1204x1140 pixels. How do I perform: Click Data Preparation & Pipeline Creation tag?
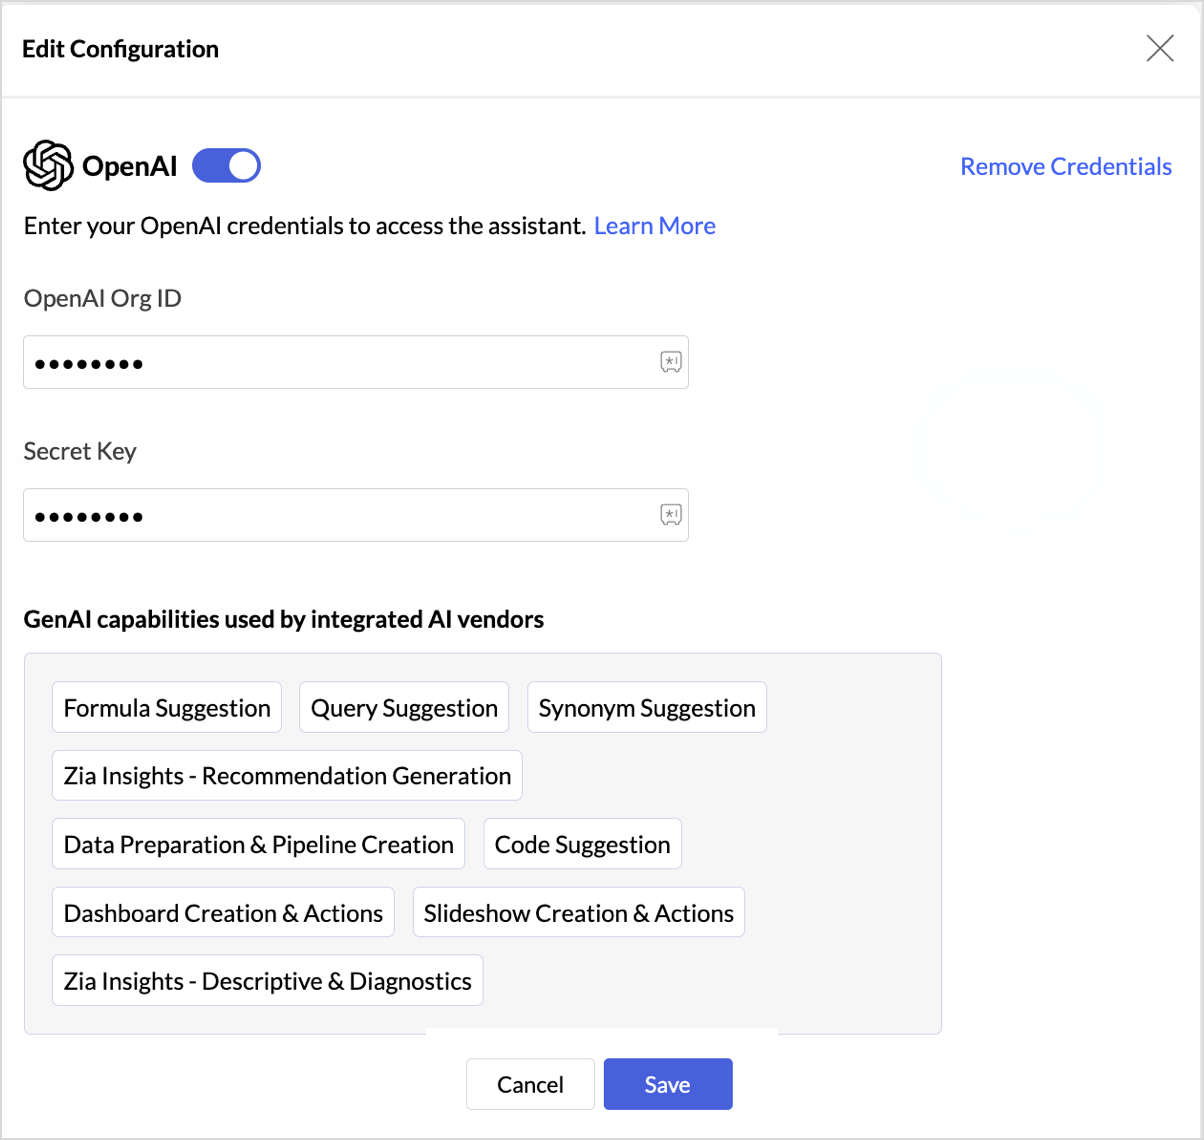point(259,844)
